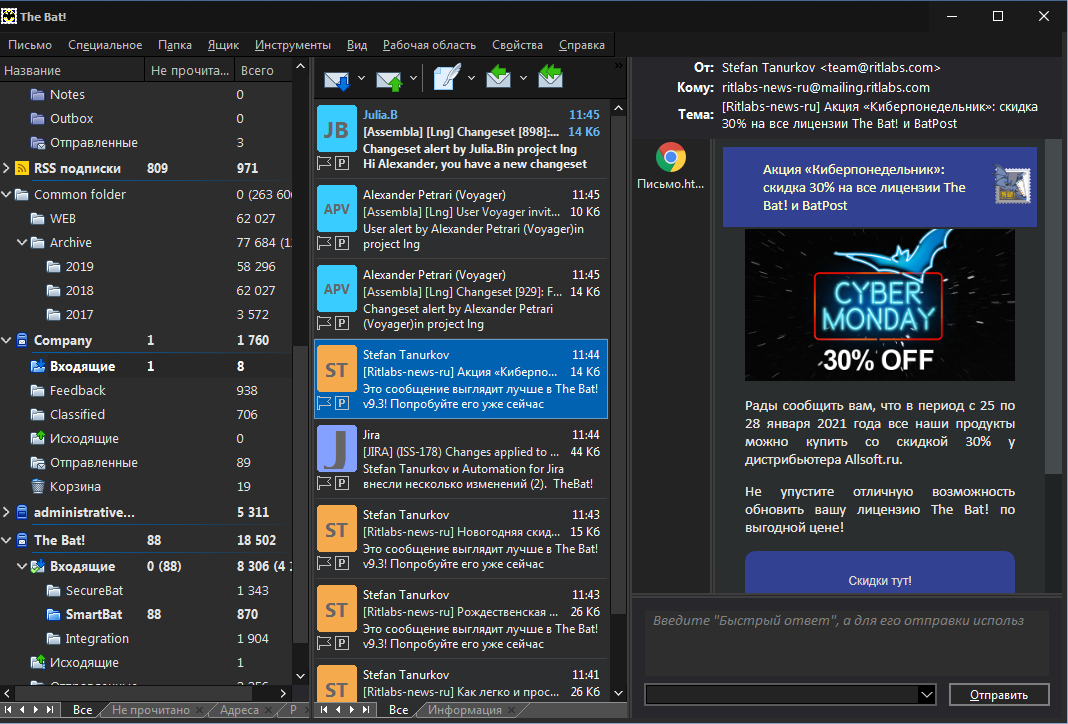The height and width of the screenshot is (724, 1068).
Task: Sort folders by Всего column header
Action: pyautogui.click(x=263, y=70)
